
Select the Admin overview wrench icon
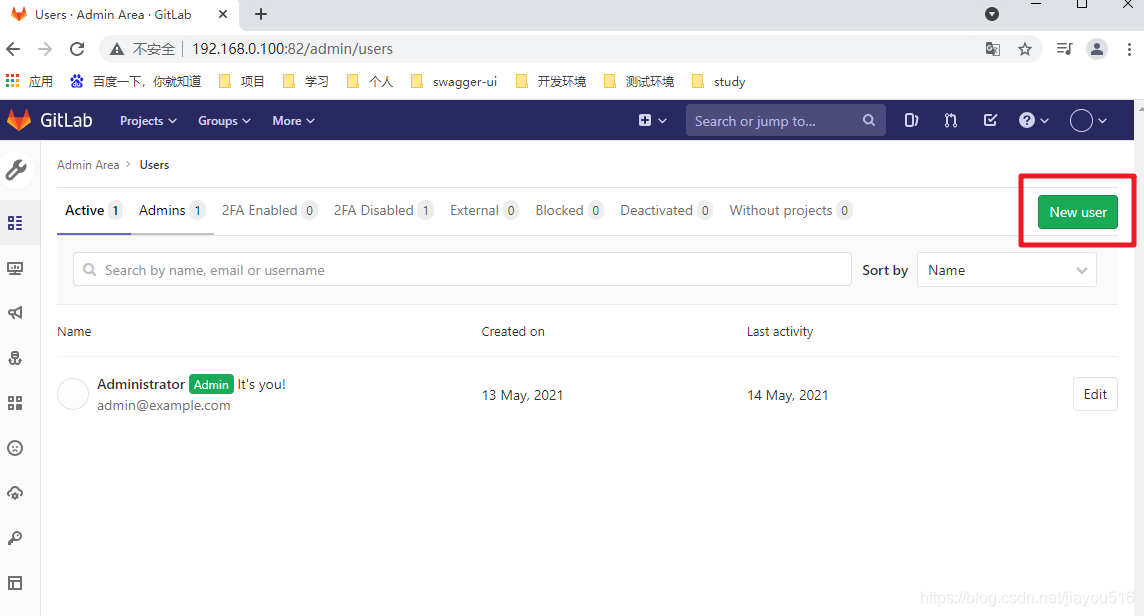[x=18, y=169]
